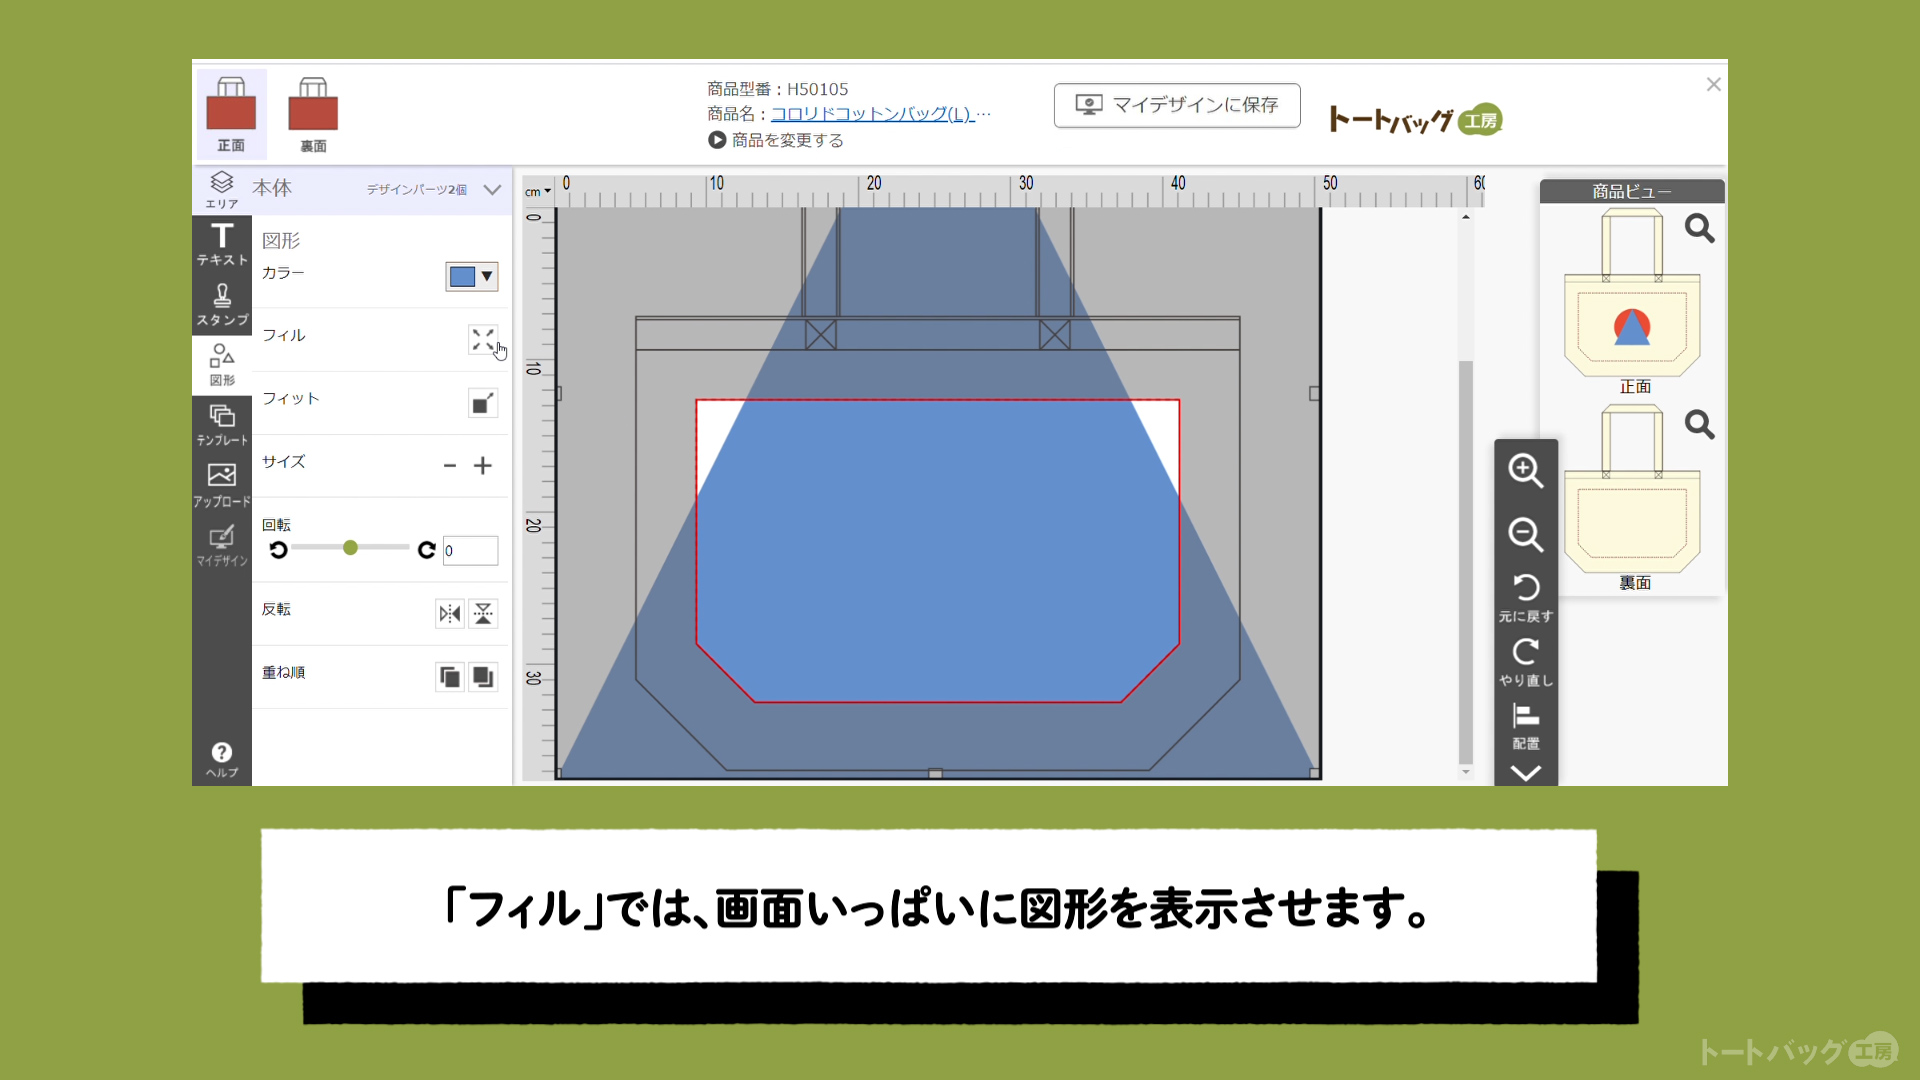Click the rotation slider handle

coord(350,548)
